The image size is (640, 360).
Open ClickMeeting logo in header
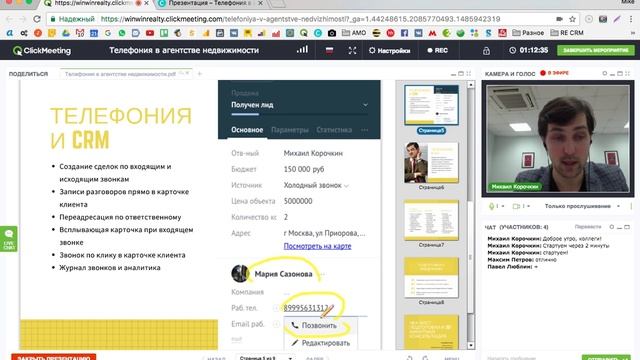[42, 51]
